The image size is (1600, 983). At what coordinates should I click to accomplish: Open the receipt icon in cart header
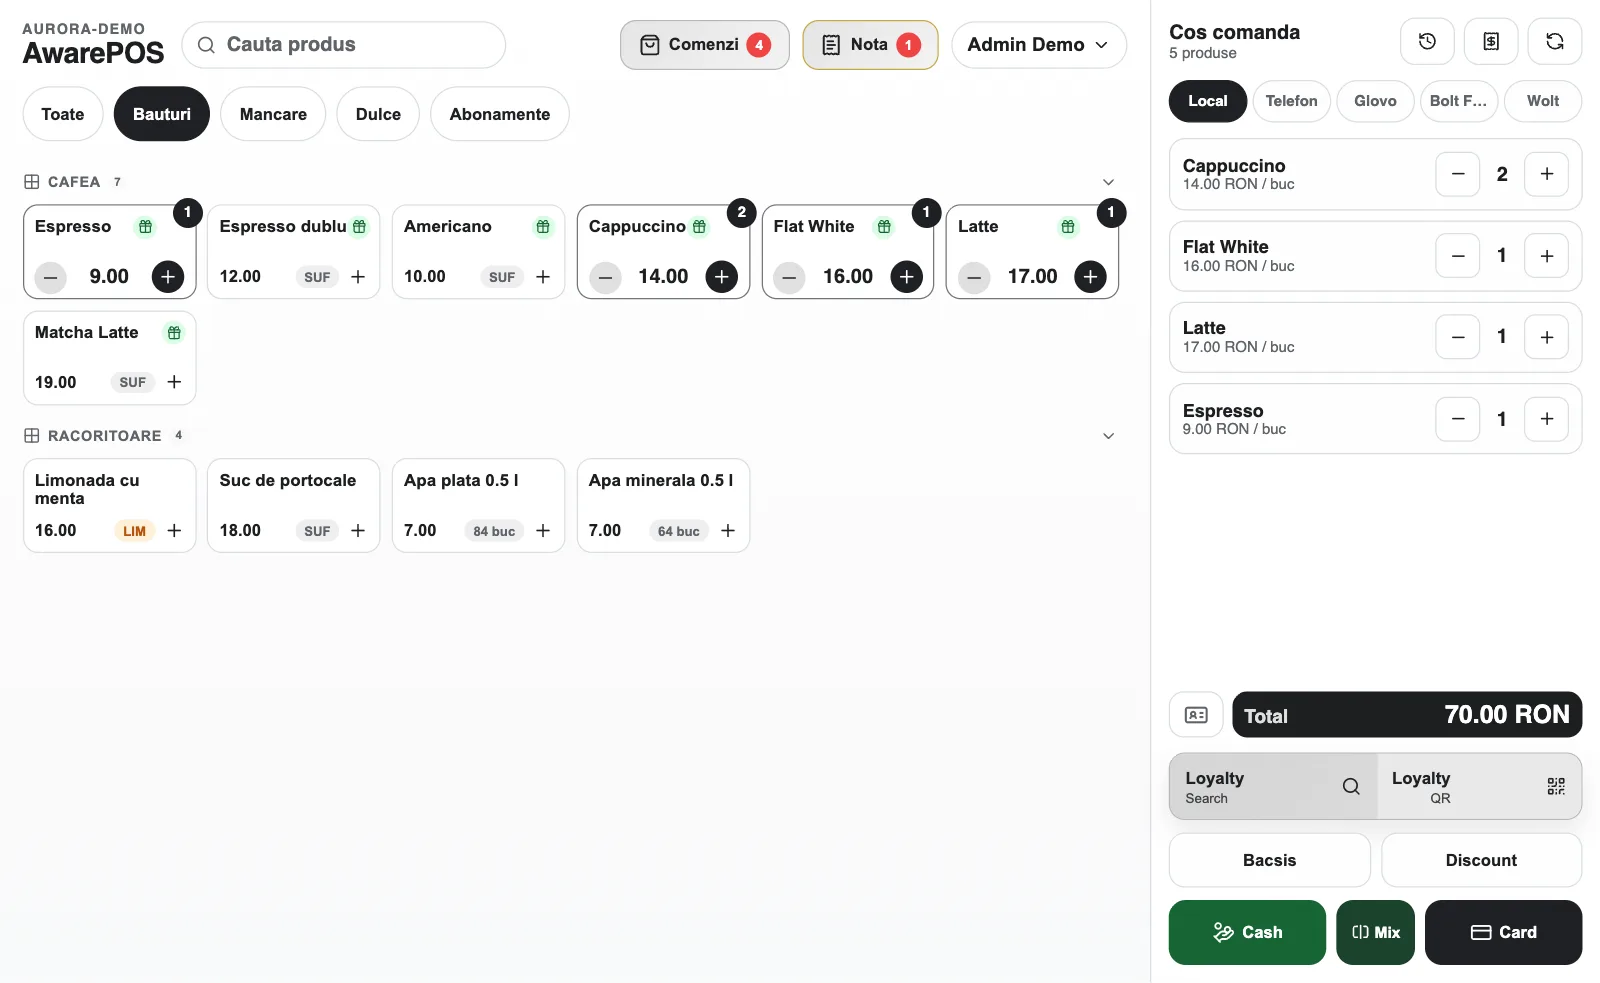[x=1491, y=42]
